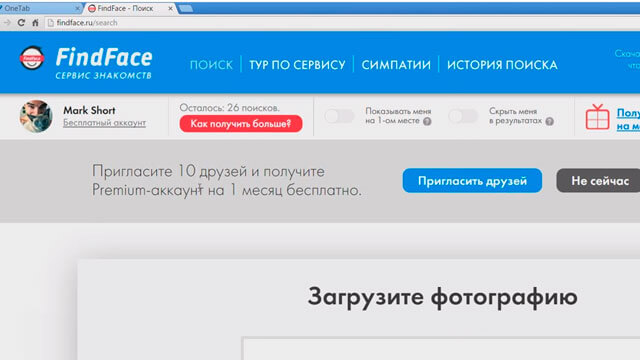Click 'Пригласить друзей' button
This screenshot has height=360, width=640.
click(x=472, y=180)
